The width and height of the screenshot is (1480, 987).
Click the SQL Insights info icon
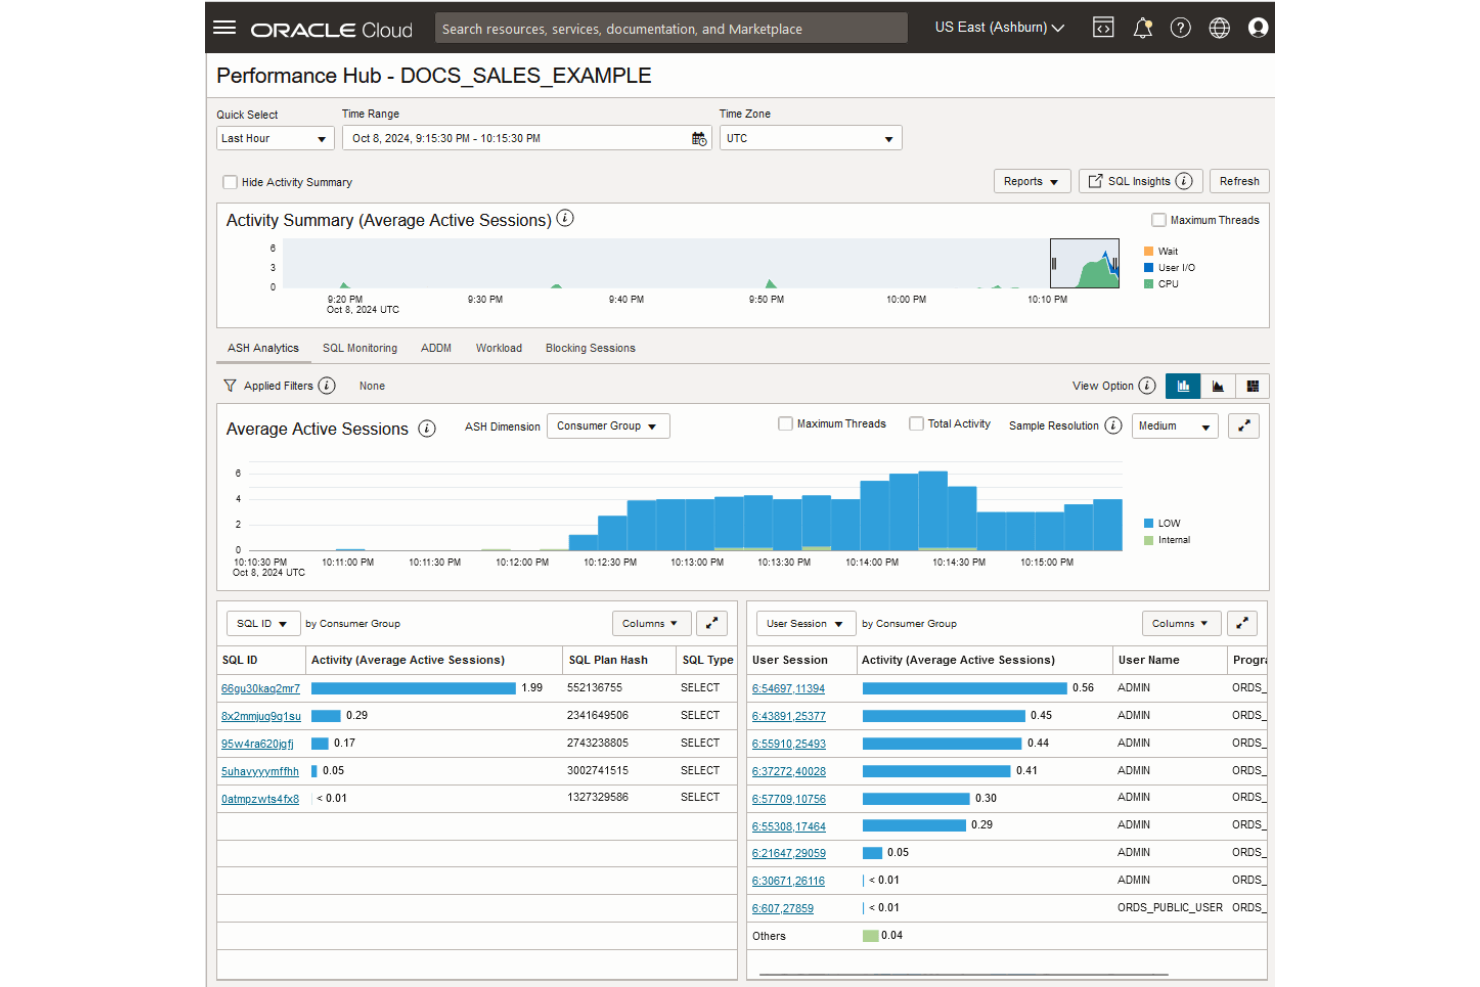coord(1184,181)
